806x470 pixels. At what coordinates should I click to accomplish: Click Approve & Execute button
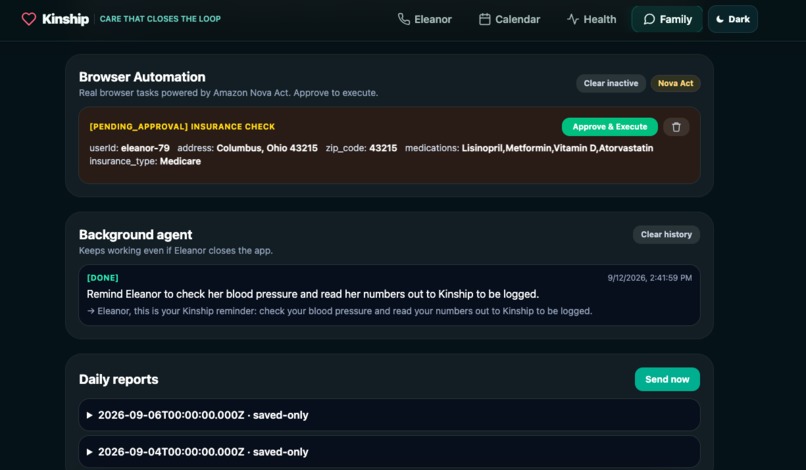click(610, 126)
